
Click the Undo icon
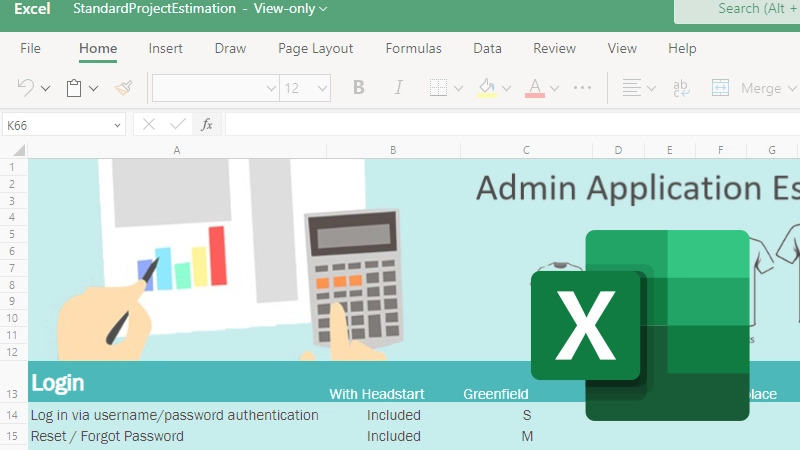(x=26, y=88)
